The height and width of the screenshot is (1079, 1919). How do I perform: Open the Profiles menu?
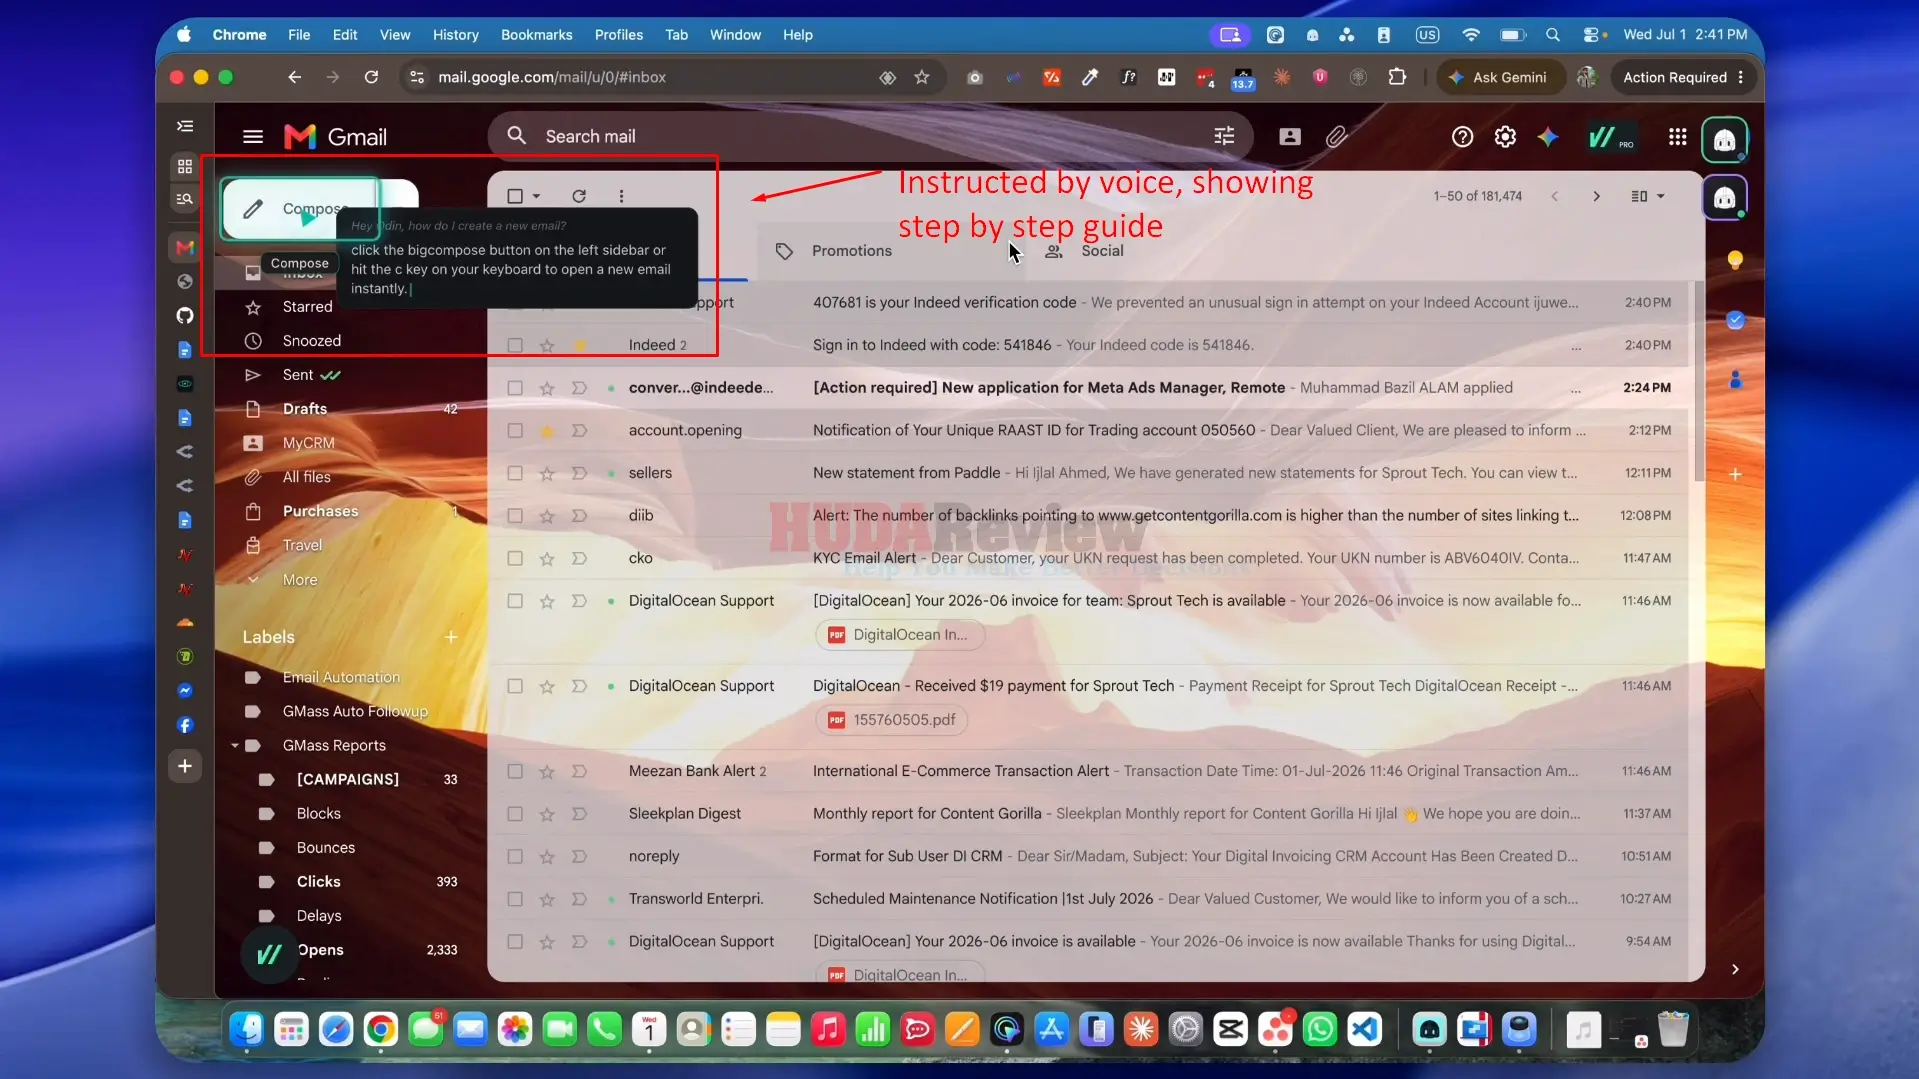tap(618, 34)
